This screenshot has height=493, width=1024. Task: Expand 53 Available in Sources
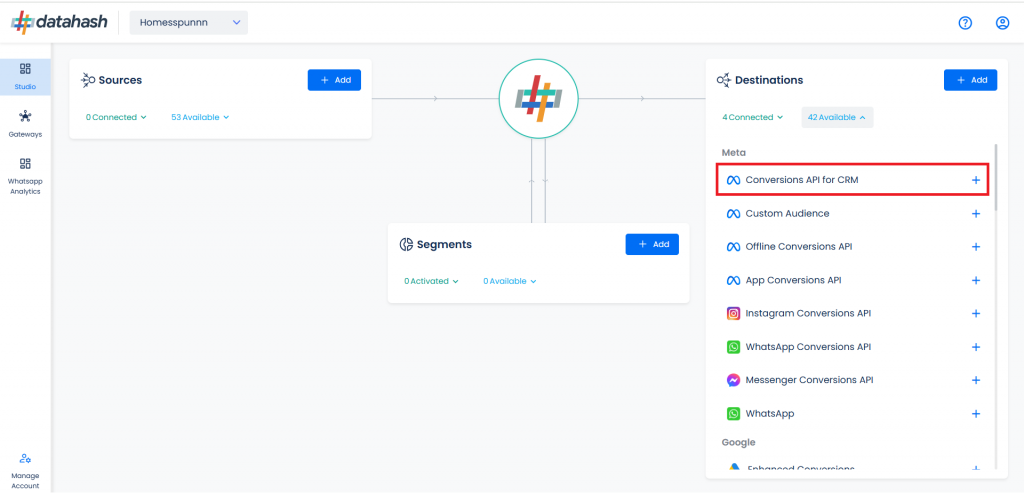point(200,118)
